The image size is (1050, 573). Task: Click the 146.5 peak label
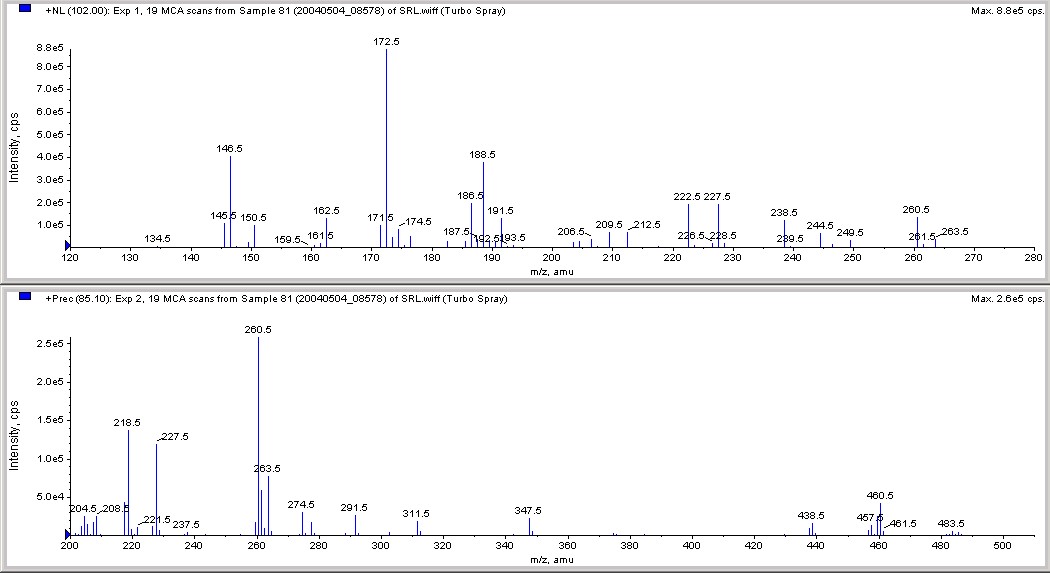(230, 149)
